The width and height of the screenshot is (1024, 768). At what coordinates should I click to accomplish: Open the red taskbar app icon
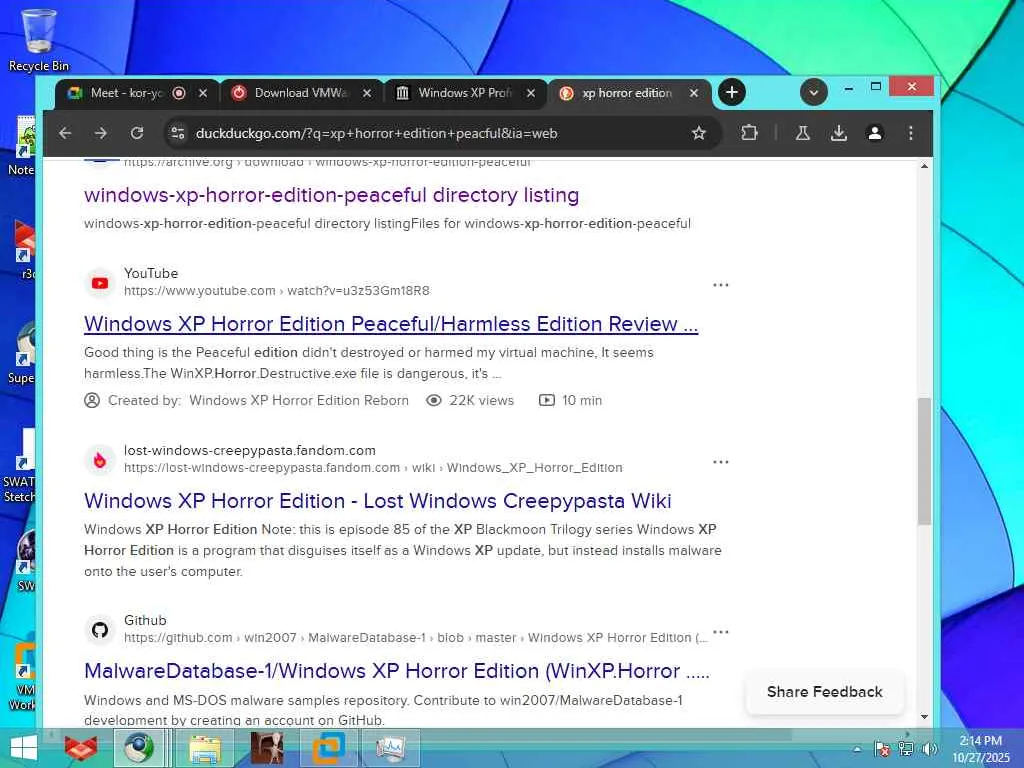point(81,748)
